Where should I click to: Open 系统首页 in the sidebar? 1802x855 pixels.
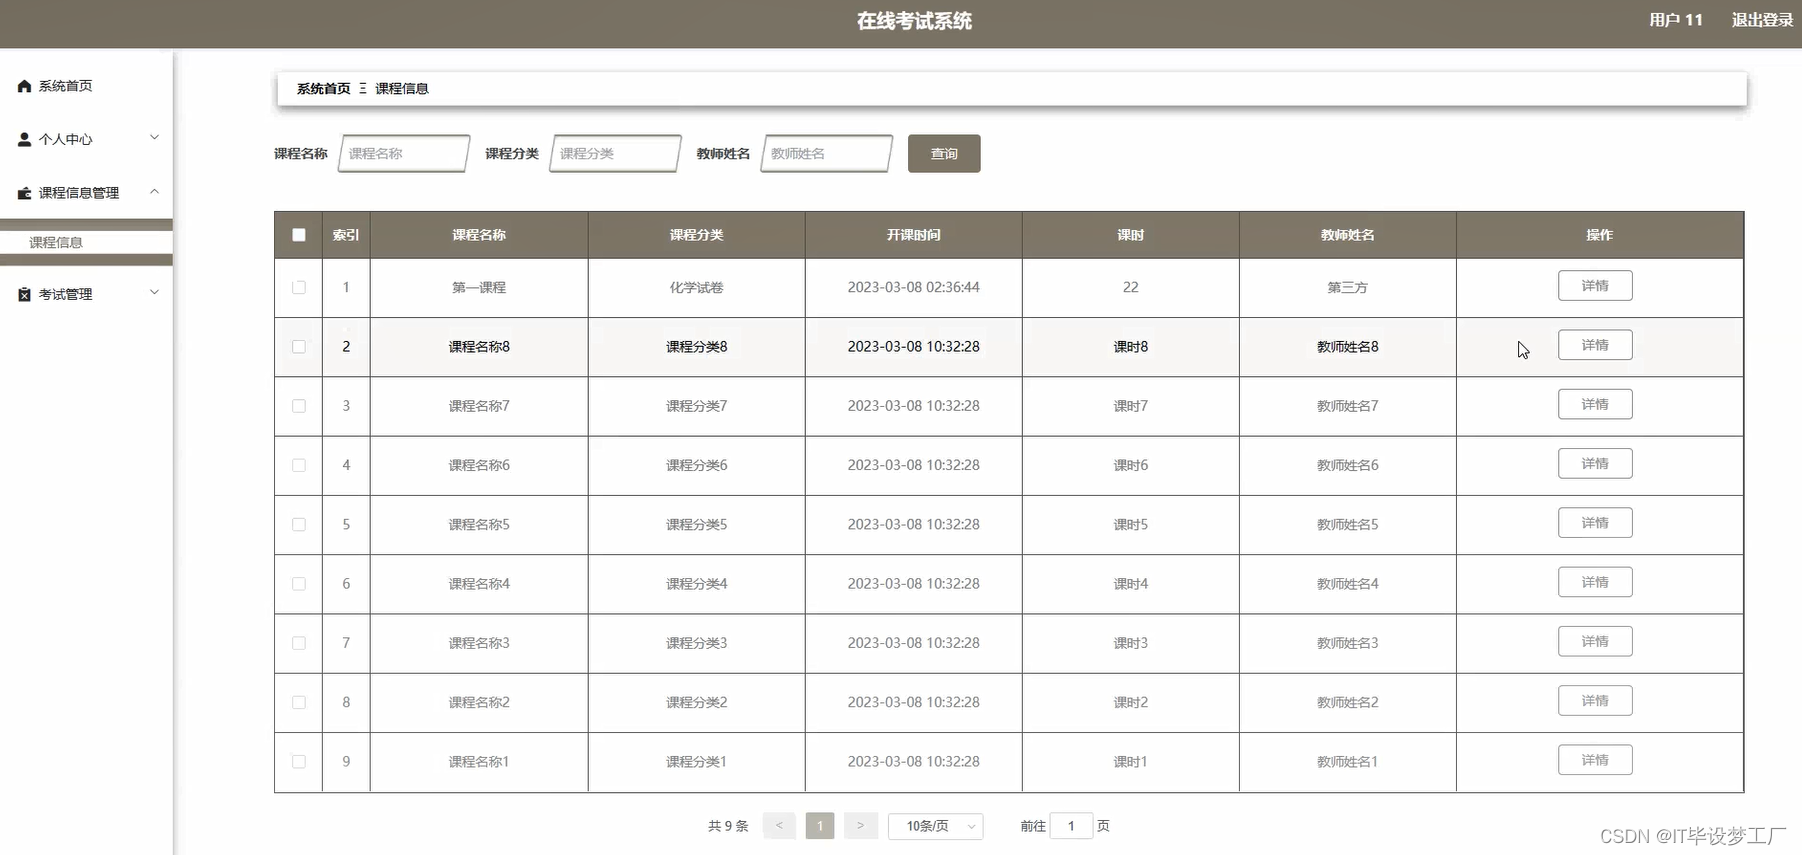coord(86,86)
